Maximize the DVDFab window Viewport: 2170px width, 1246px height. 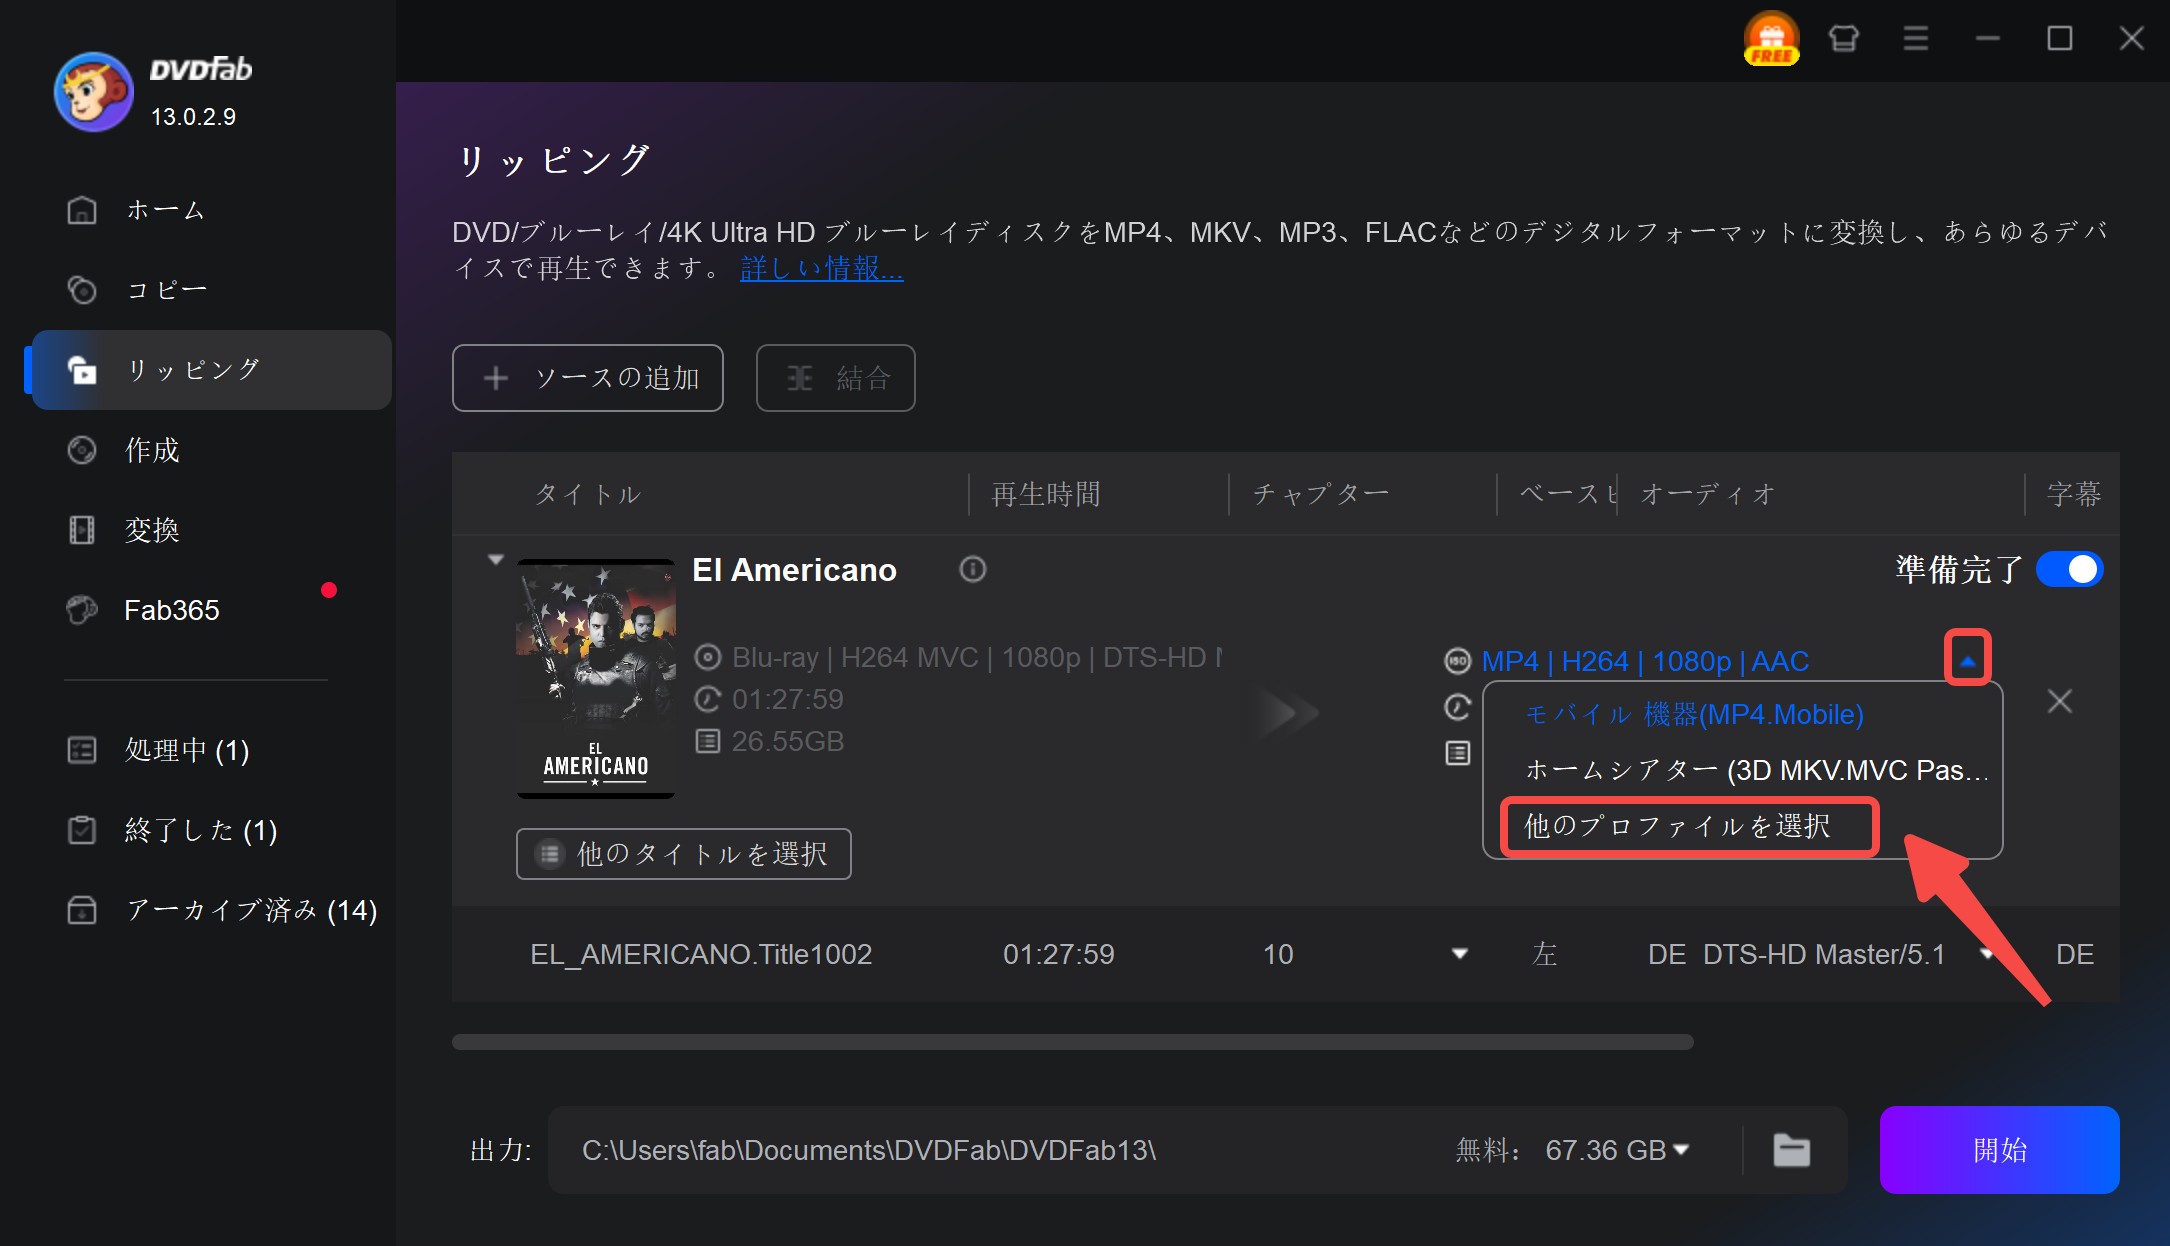pos(2059,38)
